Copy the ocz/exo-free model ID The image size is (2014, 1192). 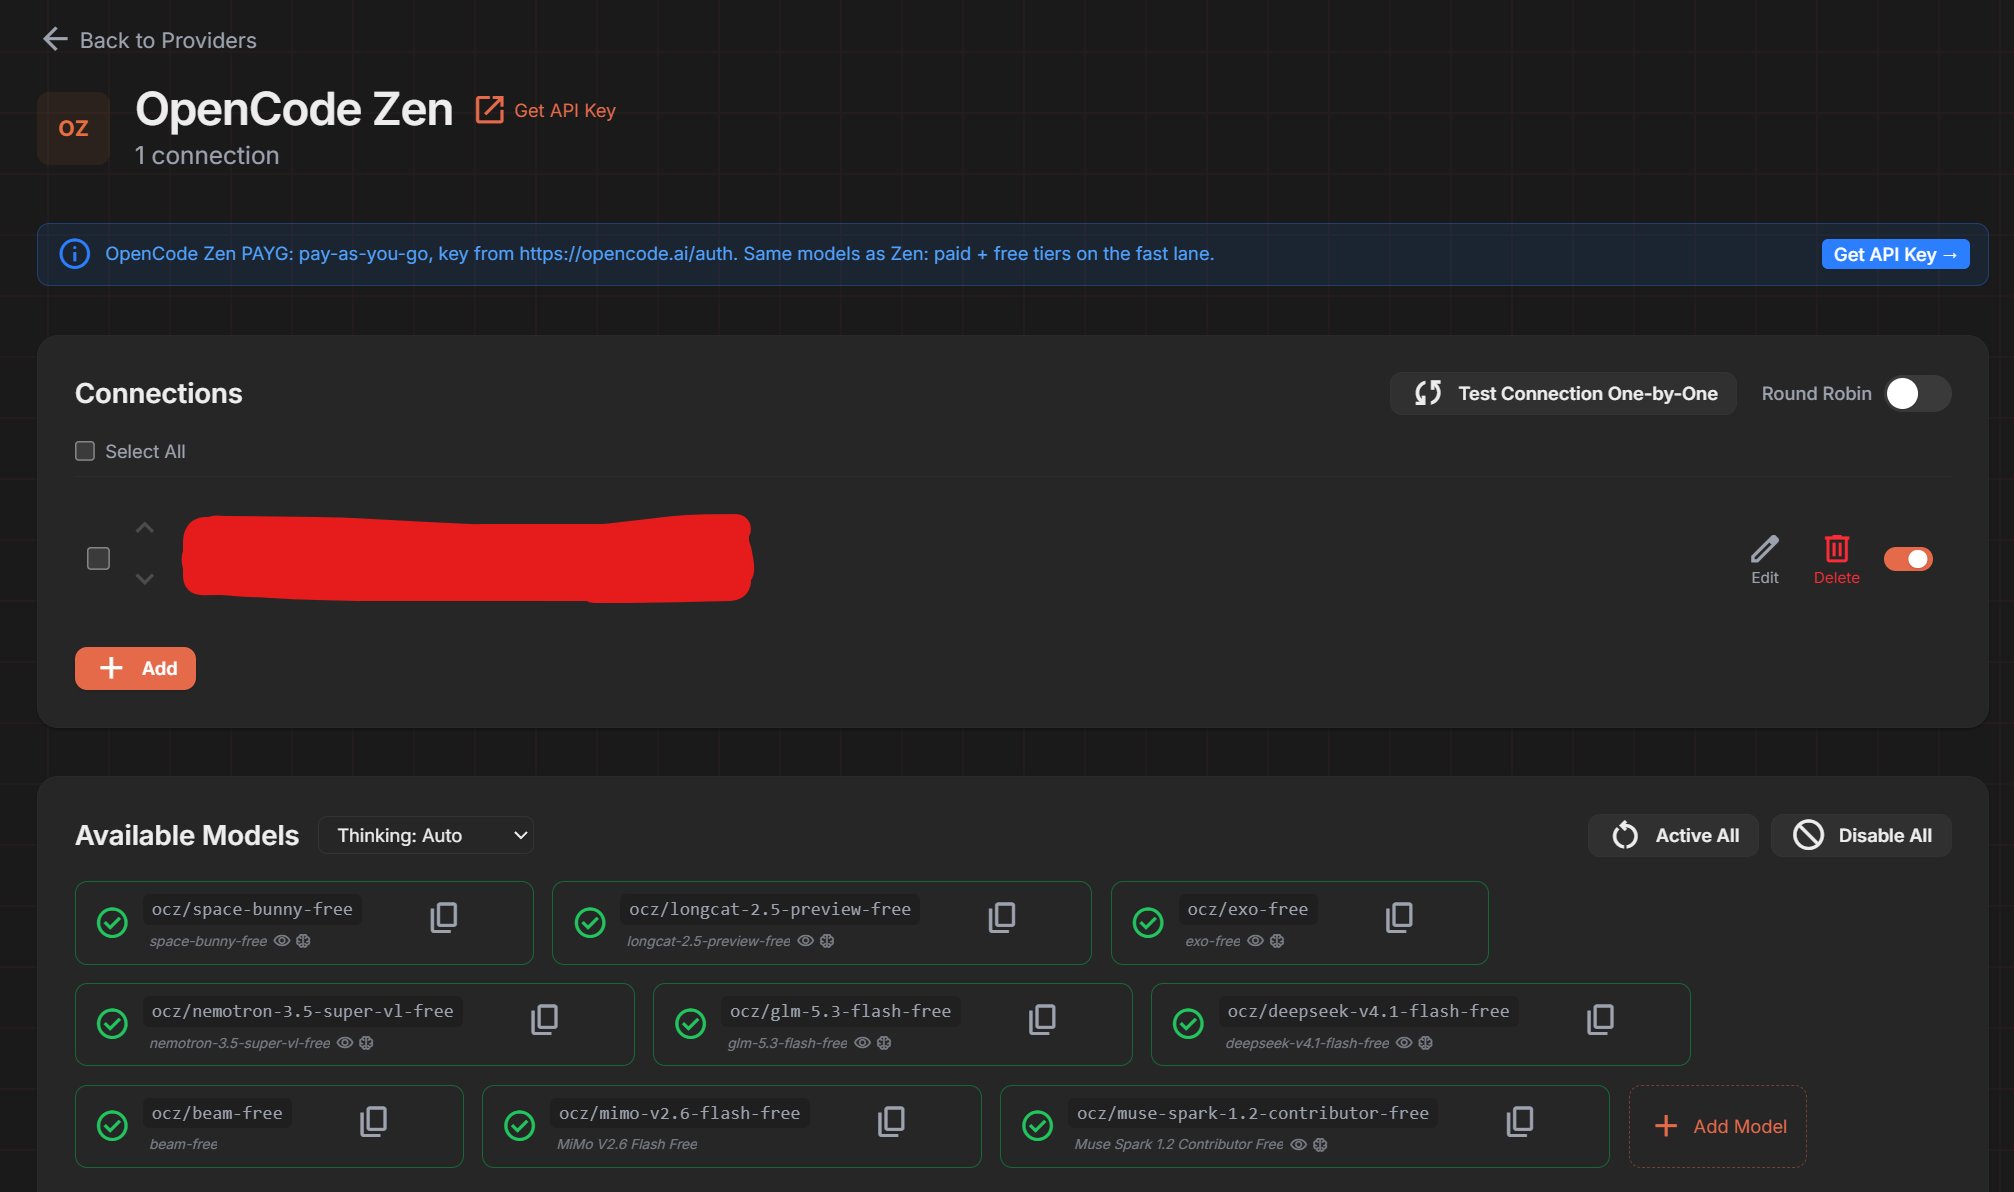[x=1400, y=917]
